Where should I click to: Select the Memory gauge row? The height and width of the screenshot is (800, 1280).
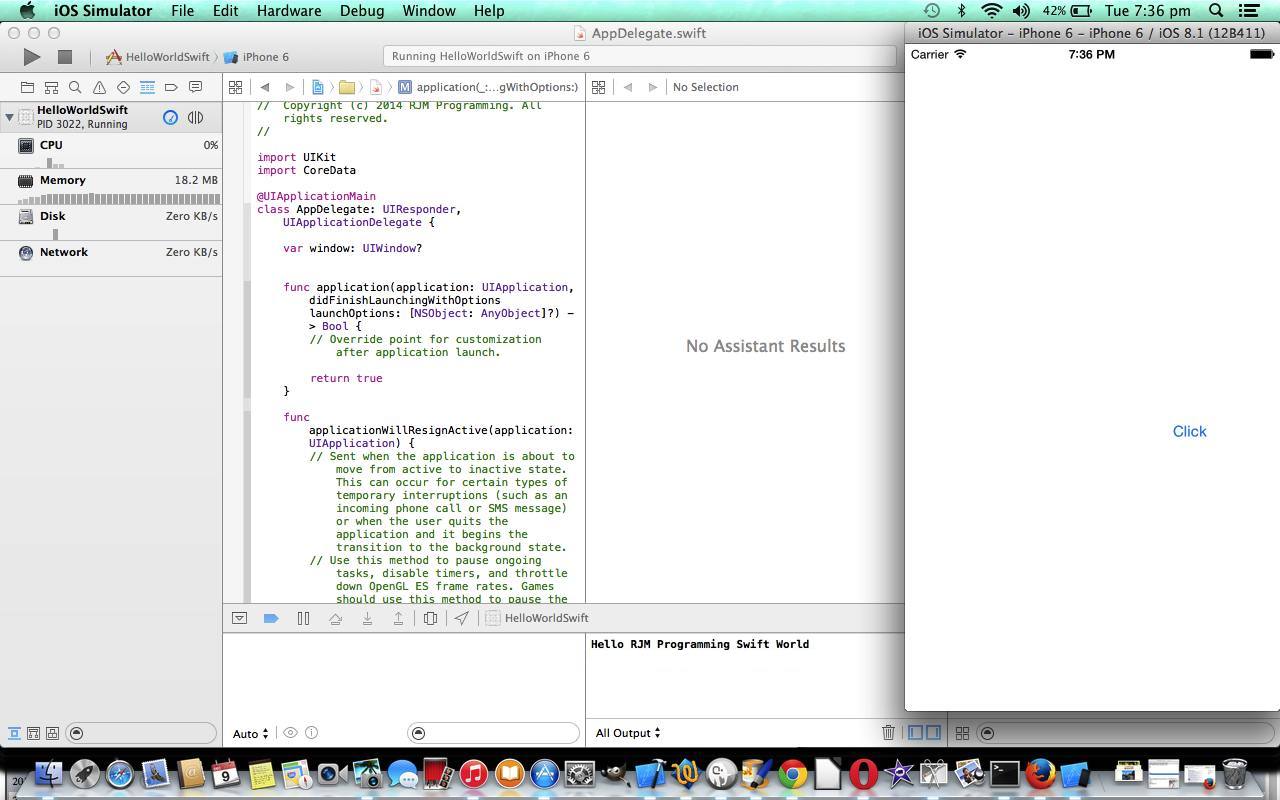tap(111, 187)
